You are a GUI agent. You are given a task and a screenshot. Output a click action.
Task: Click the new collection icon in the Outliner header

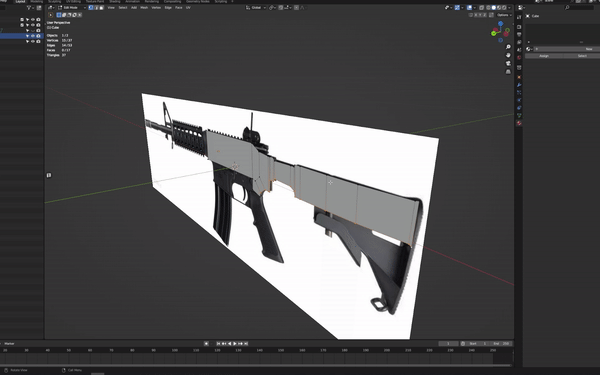[39, 8]
